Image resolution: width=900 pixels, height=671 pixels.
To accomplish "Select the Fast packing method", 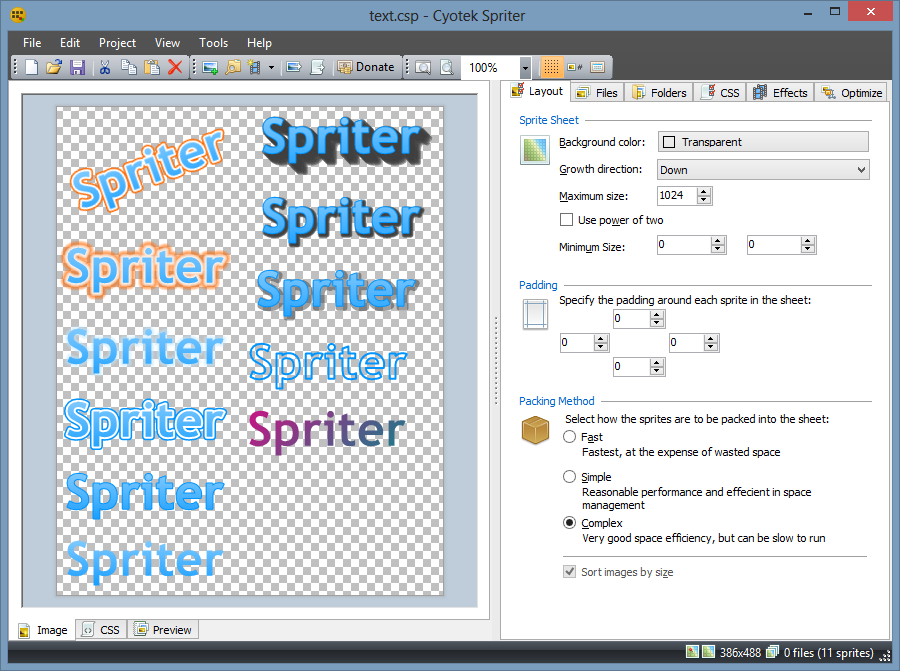I will click(x=569, y=437).
